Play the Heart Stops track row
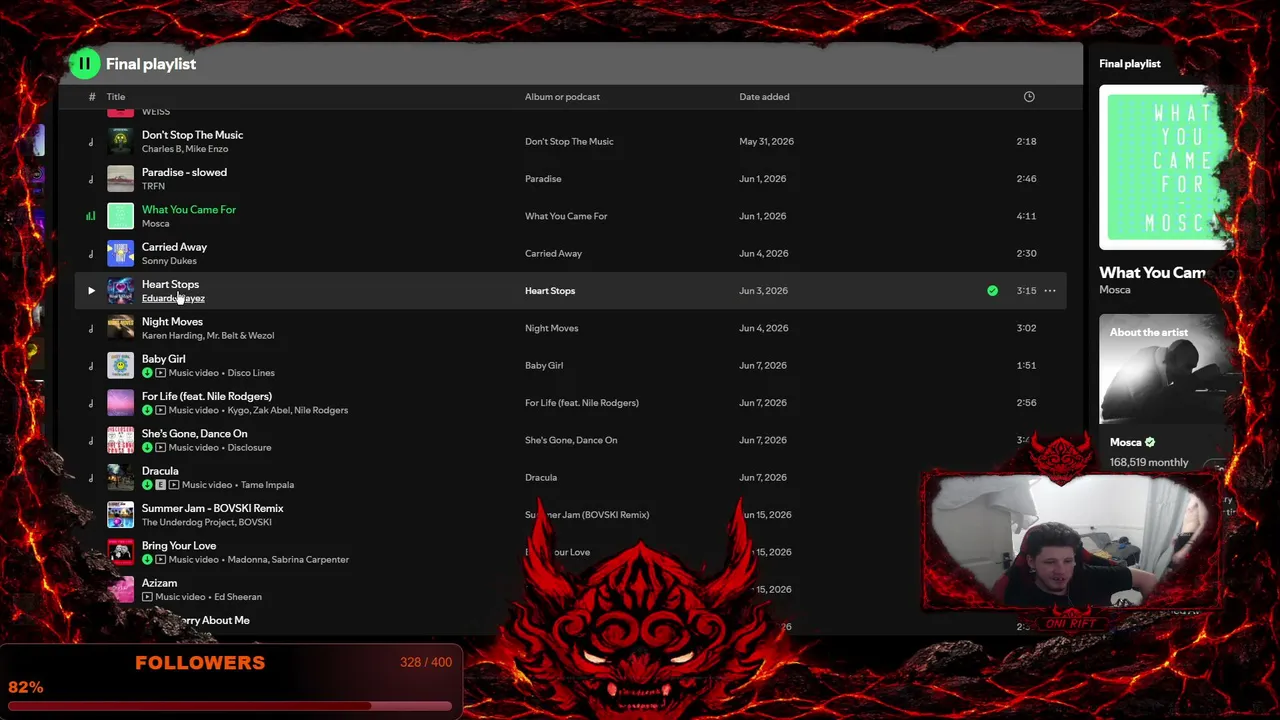The height and width of the screenshot is (720, 1280). point(91,291)
